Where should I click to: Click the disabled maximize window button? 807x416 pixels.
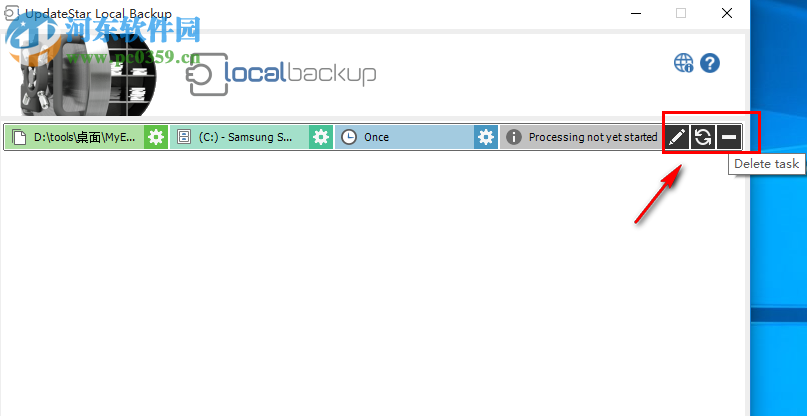tap(681, 13)
